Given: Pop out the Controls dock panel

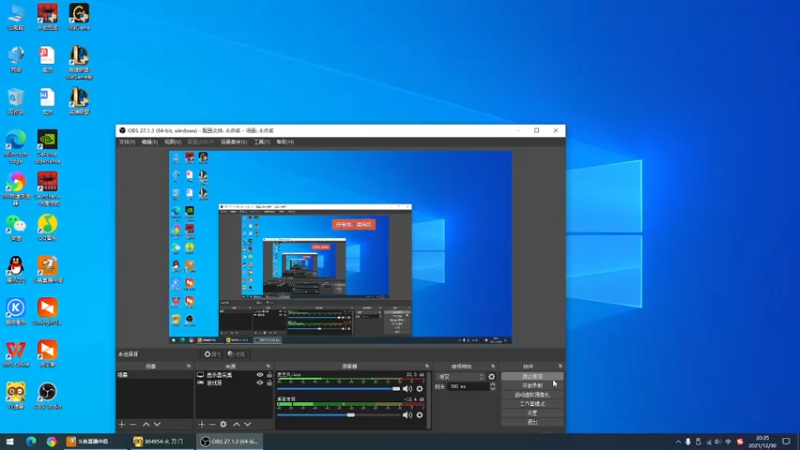Looking at the screenshot, I should (x=560, y=366).
